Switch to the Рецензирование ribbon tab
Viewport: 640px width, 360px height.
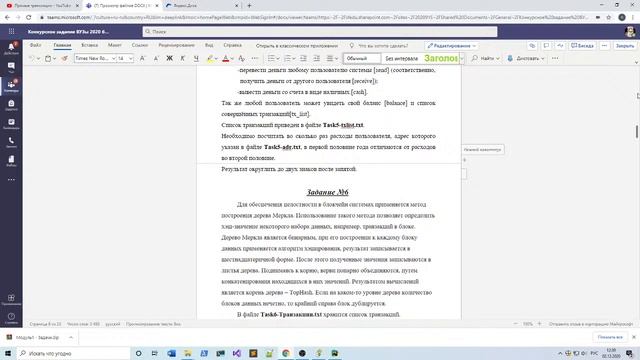176,45
